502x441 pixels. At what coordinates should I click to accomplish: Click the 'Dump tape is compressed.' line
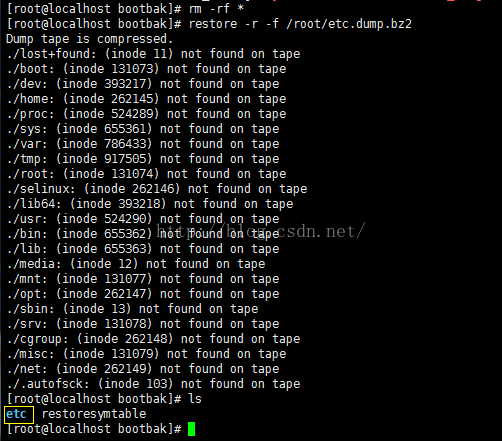coord(90,39)
